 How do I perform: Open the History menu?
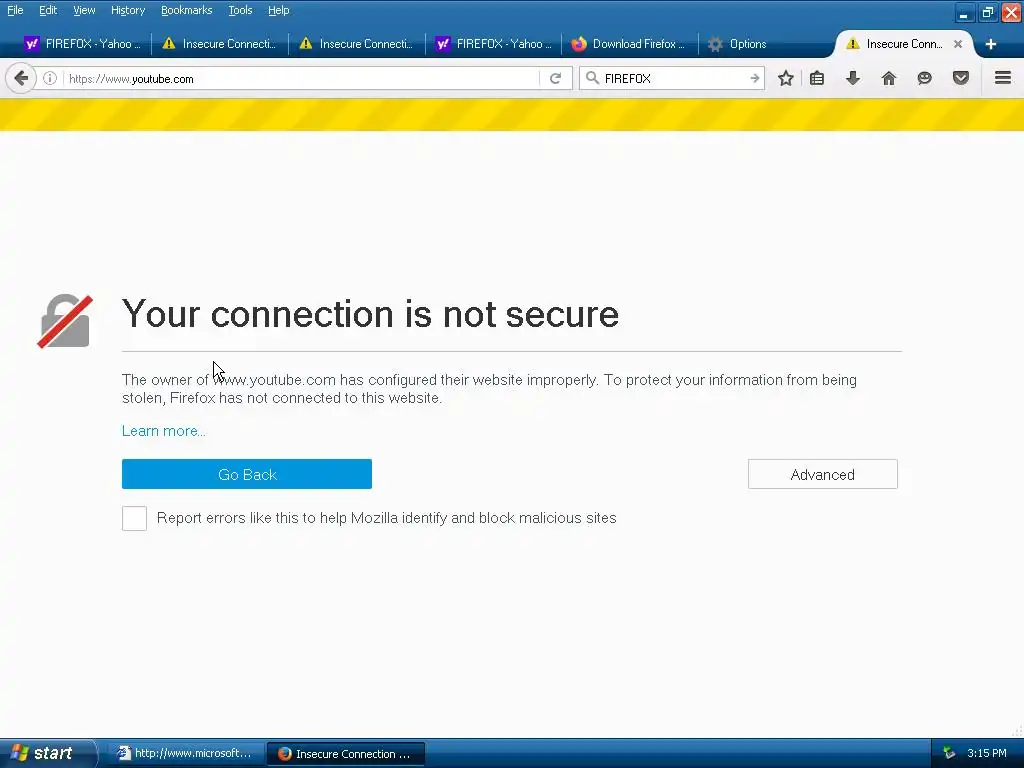128,10
